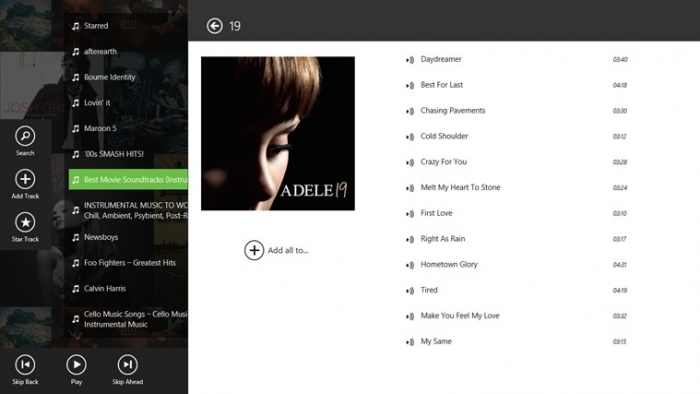Screen dimensions: 700x394
Task: Play the track My Same
Action: [x=436, y=341]
